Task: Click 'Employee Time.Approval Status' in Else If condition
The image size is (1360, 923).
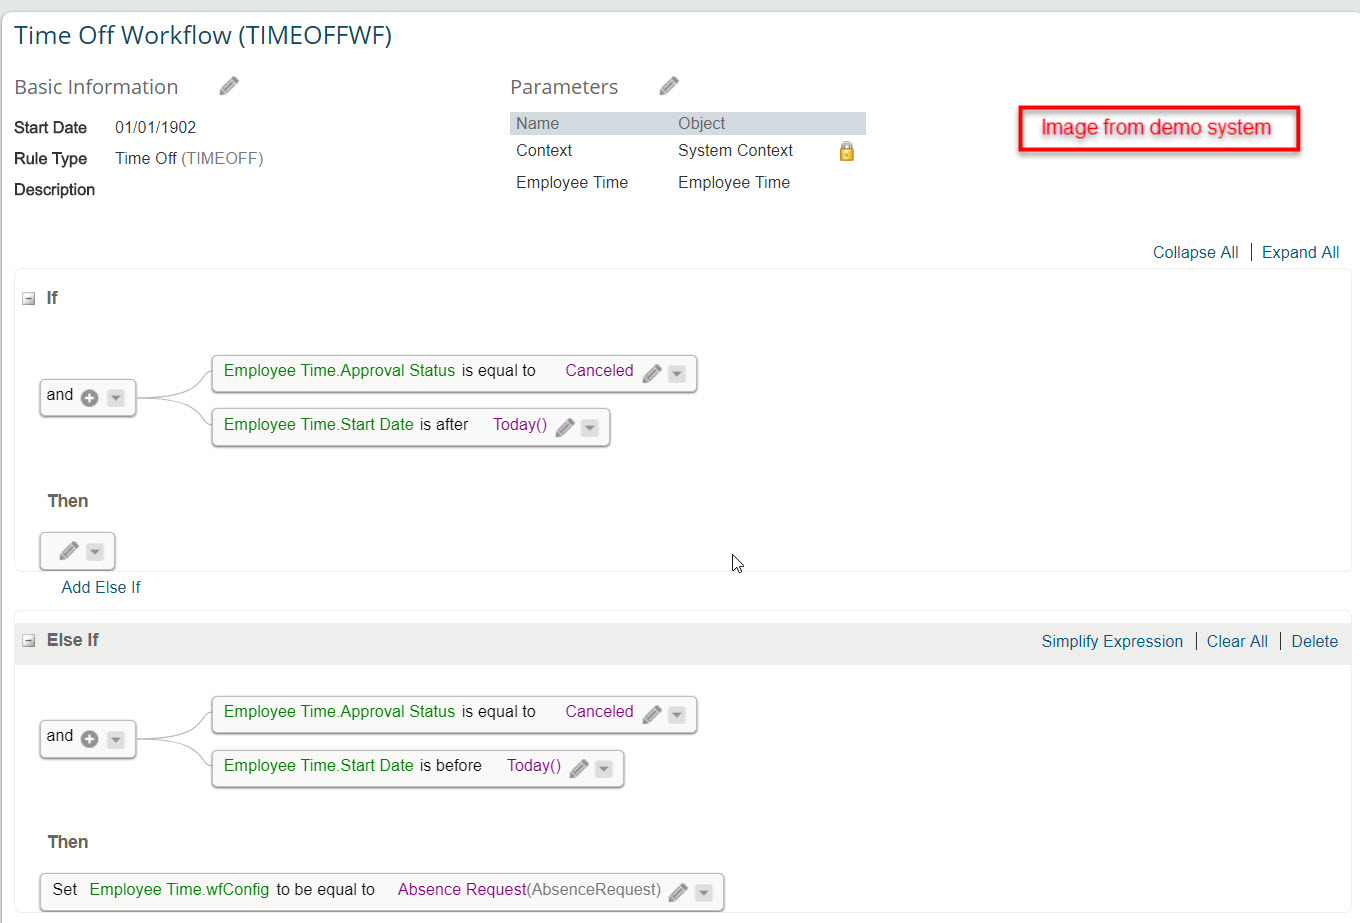Action: click(x=339, y=711)
